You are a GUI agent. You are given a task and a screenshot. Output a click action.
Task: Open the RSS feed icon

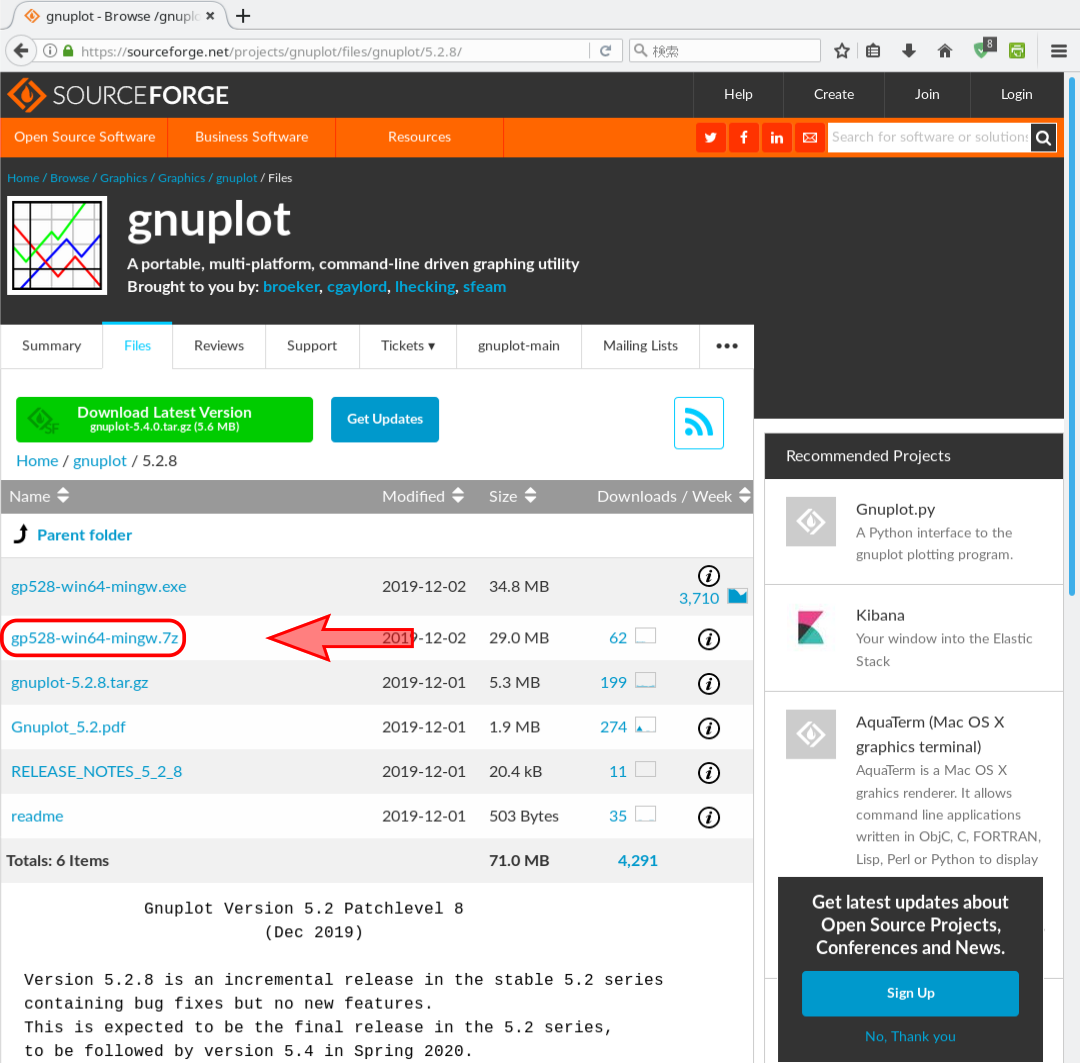(698, 423)
